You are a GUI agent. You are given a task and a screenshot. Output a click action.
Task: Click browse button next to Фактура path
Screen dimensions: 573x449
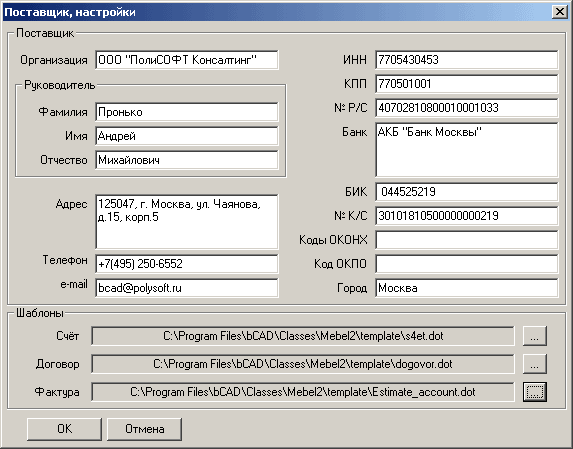point(535,392)
